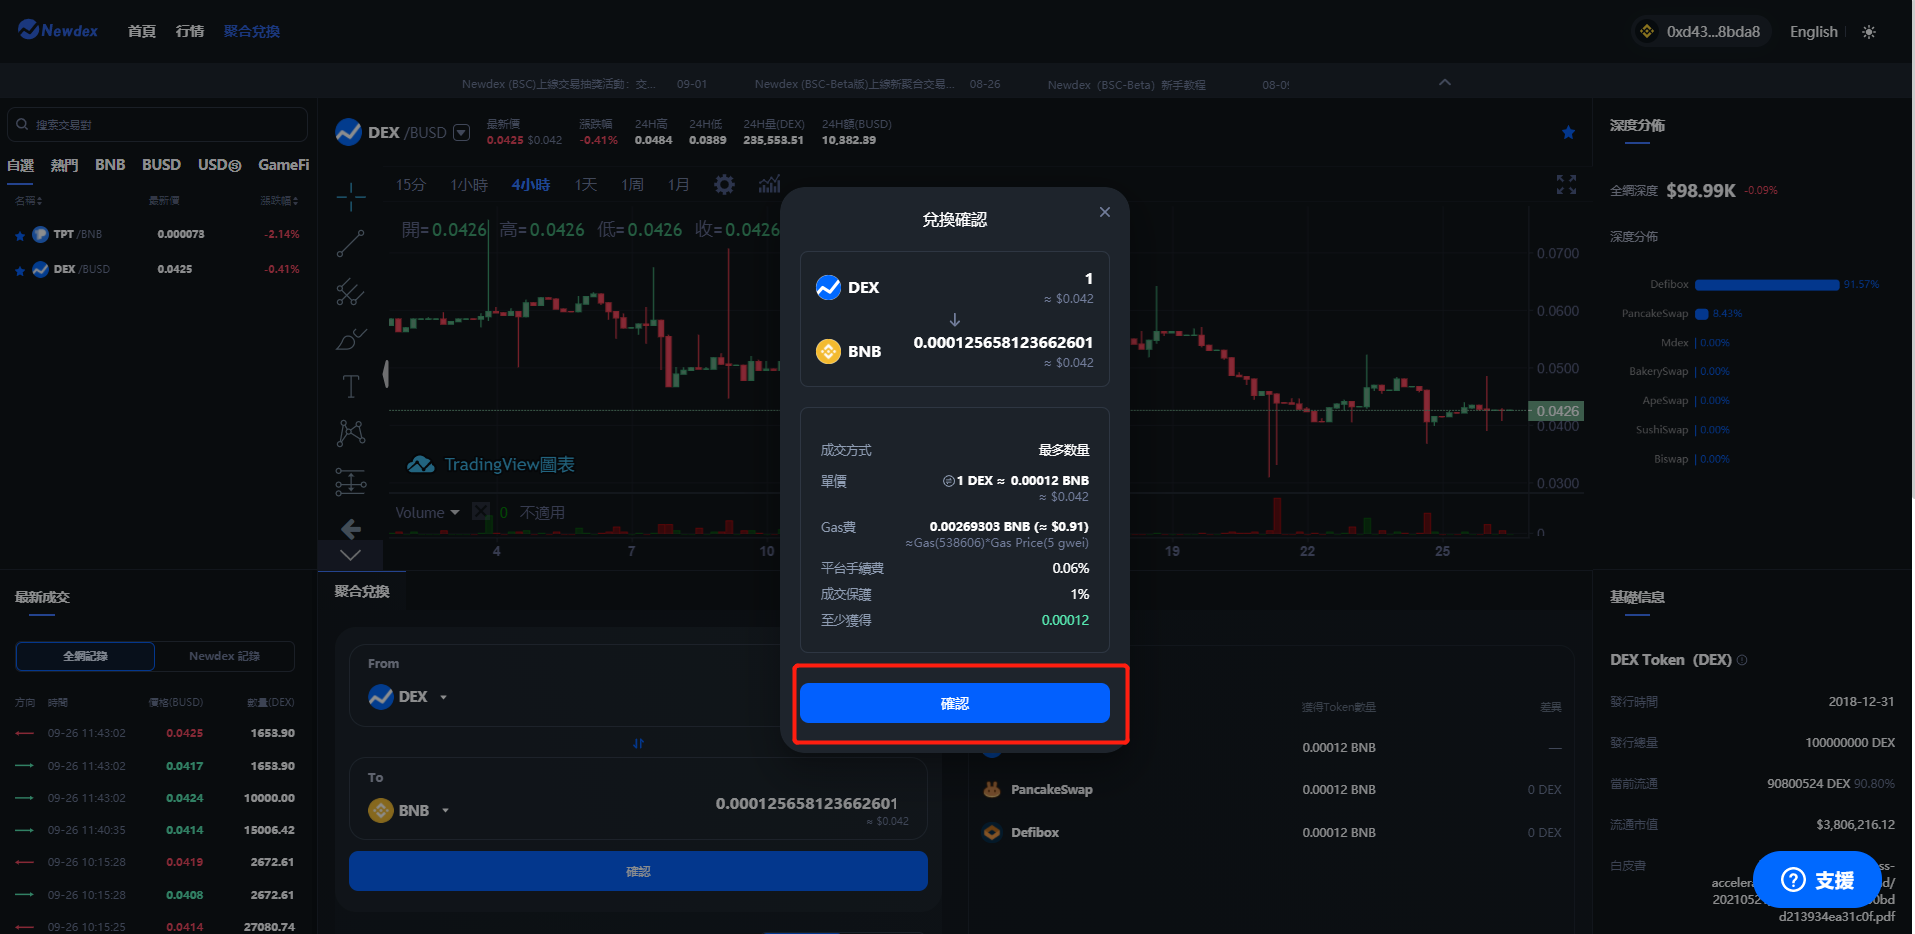Select the crosshair cursor tool

tap(351, 197)
